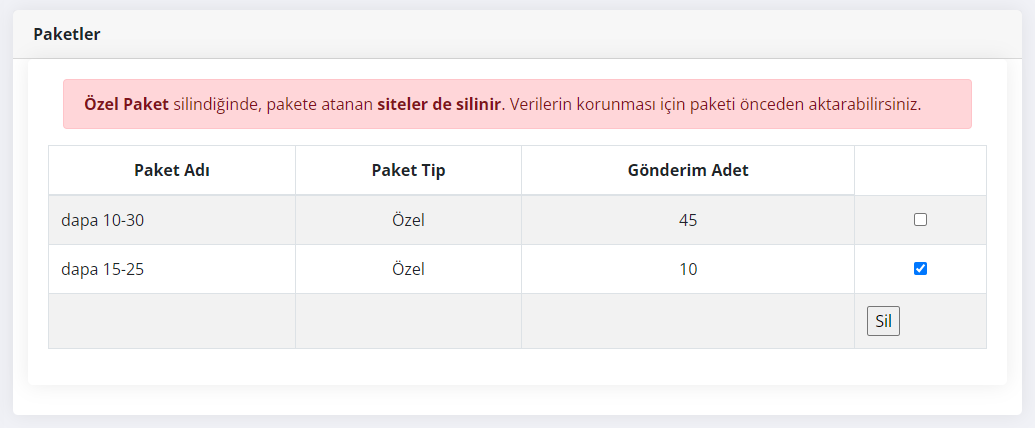Check the checkbox for dapa 10-30
This screenshot has height=428, width=1035.
click(x=920, y=220)
